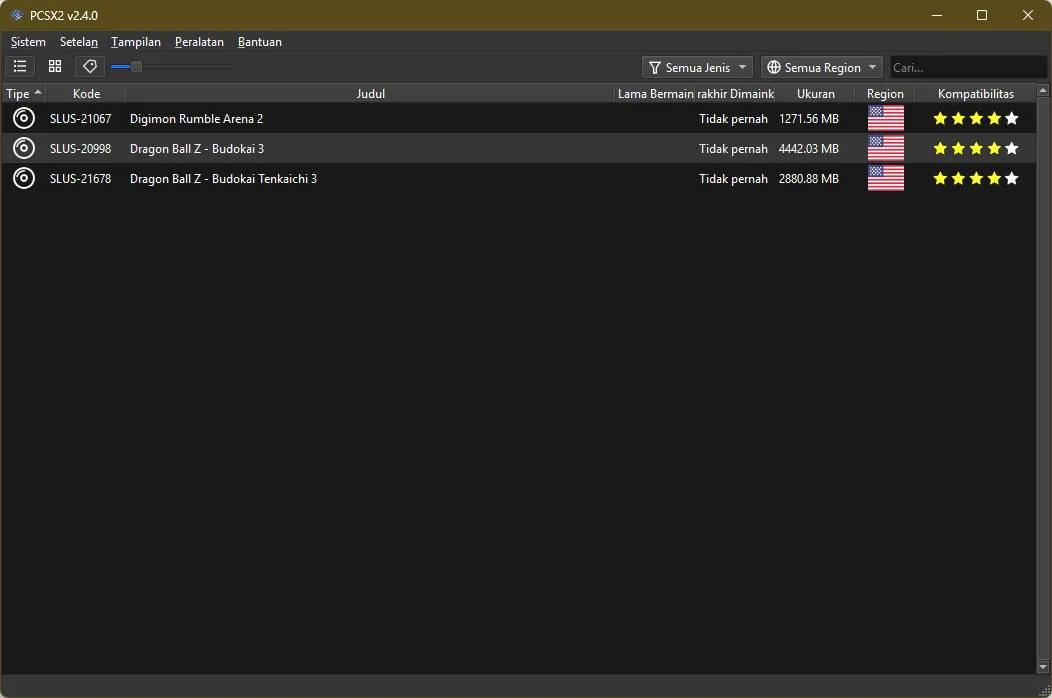
Task: Switch to game grid view
Action: [55, 67]
